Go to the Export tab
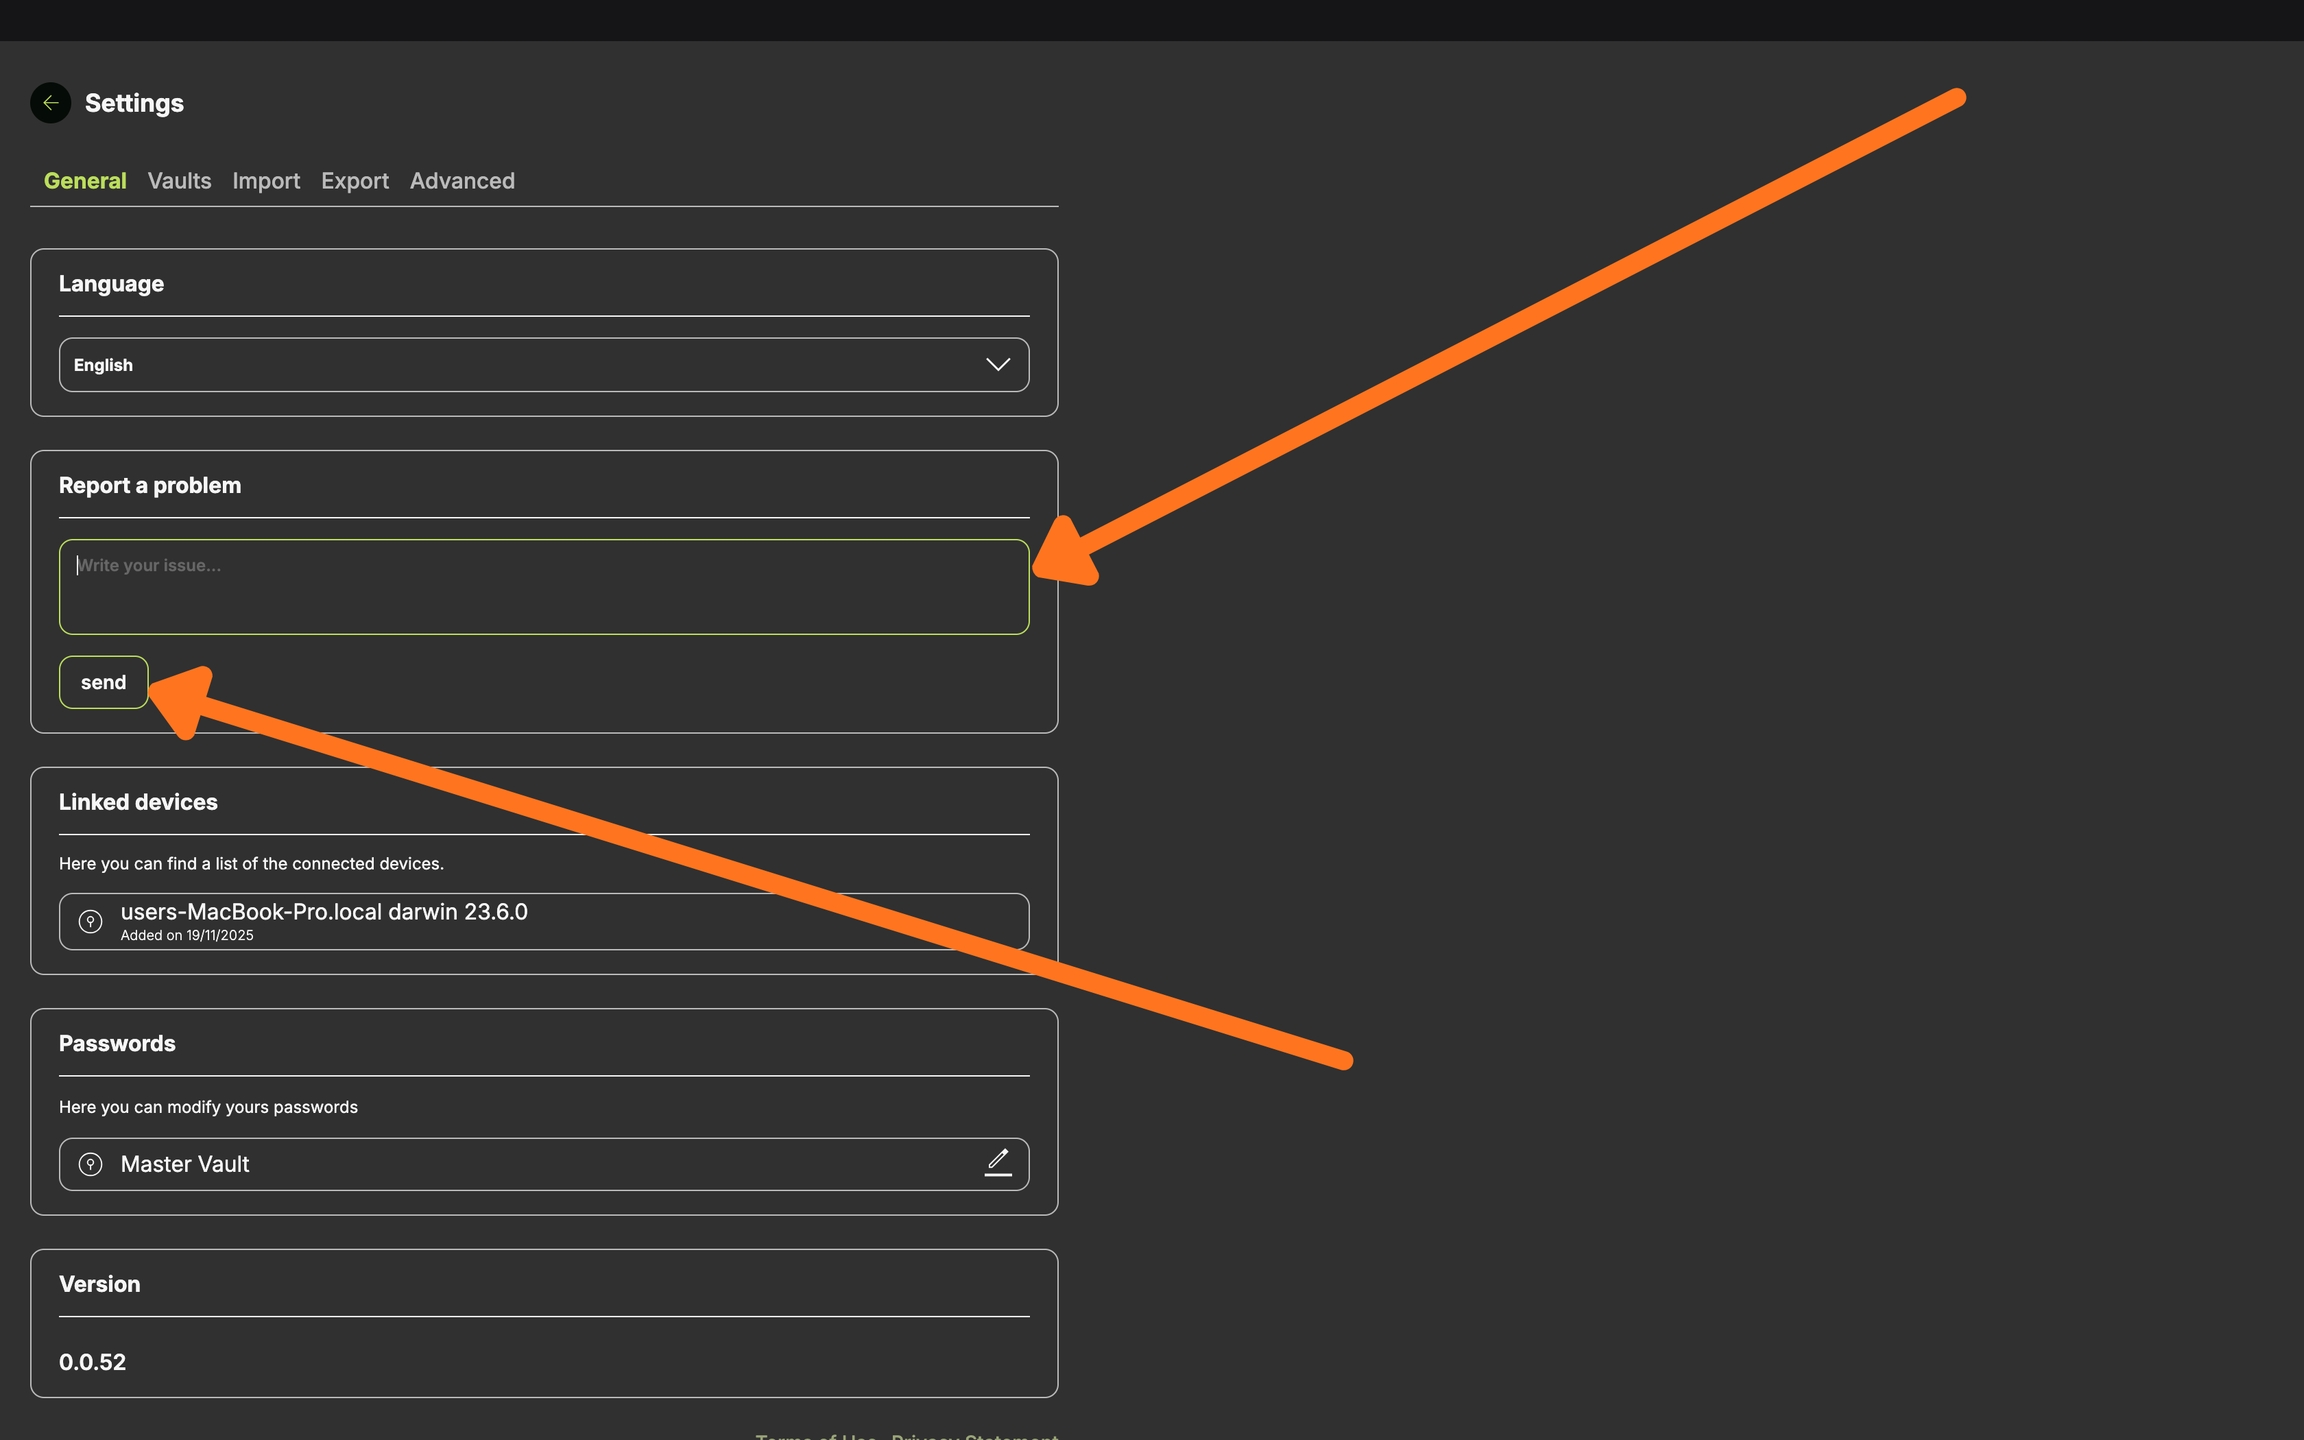 354,181
